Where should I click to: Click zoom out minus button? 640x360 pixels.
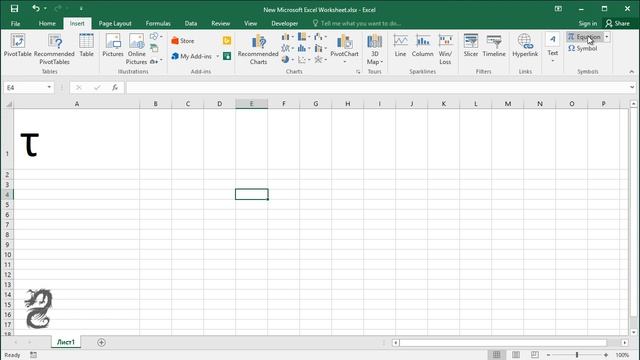click(x=549, y=355)
